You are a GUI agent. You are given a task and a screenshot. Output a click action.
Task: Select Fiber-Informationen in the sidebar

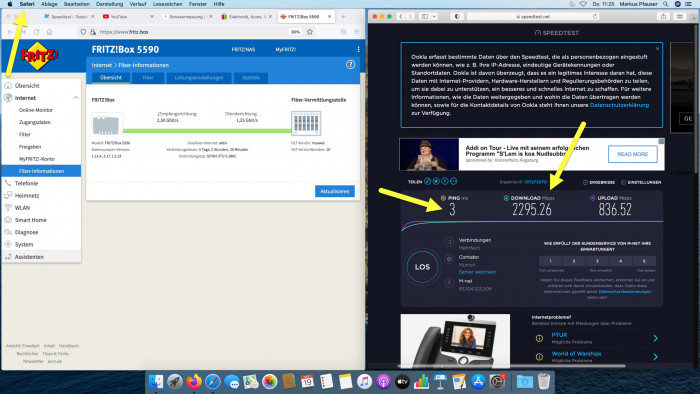click(41, 171)
